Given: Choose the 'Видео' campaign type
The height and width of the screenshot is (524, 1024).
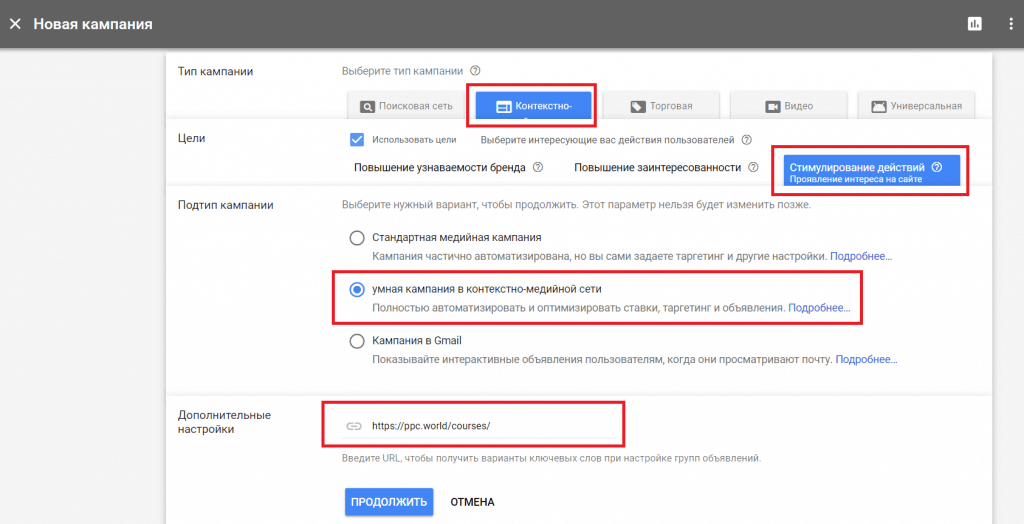Looking at the screenshot, I should click(789, 106).
